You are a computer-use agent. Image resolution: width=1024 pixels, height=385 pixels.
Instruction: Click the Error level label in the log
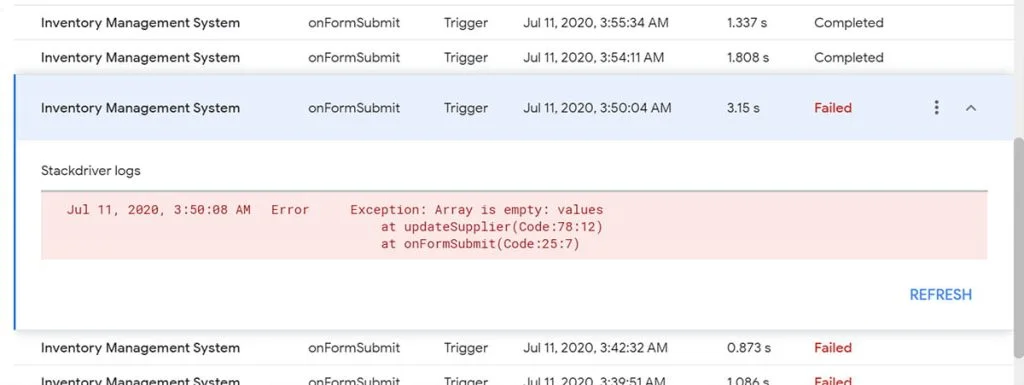click(x=290, y=210)
